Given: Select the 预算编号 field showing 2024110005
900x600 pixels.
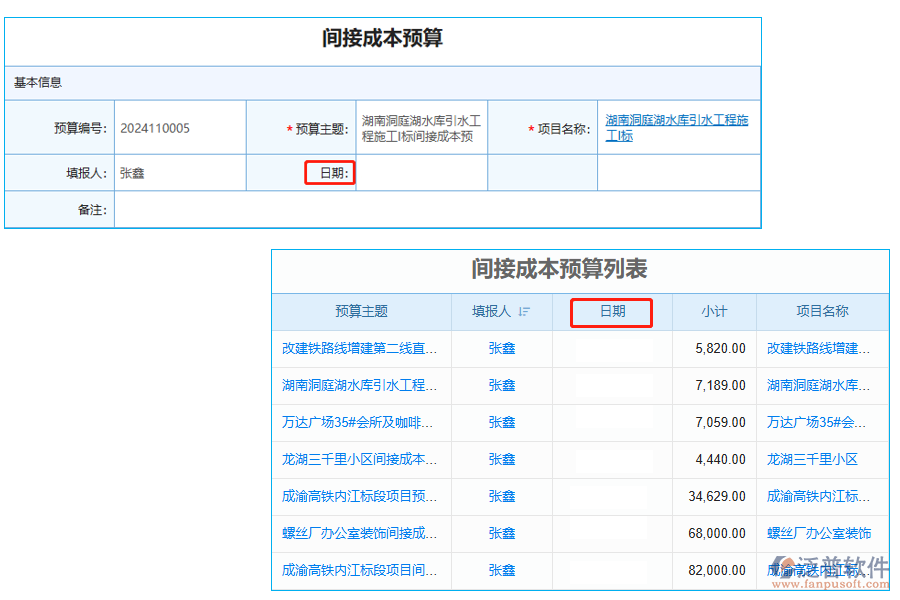Looking at the screenshot, I should point(180,128).
